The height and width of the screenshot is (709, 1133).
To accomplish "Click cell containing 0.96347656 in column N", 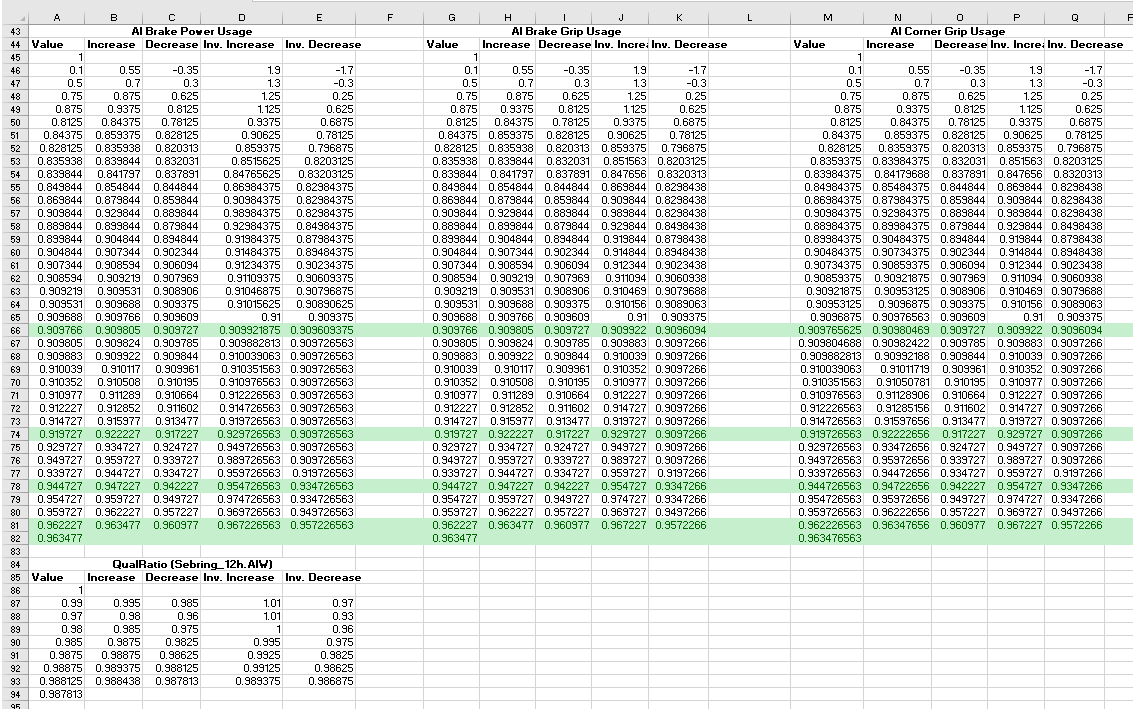I will pos(897,525).
